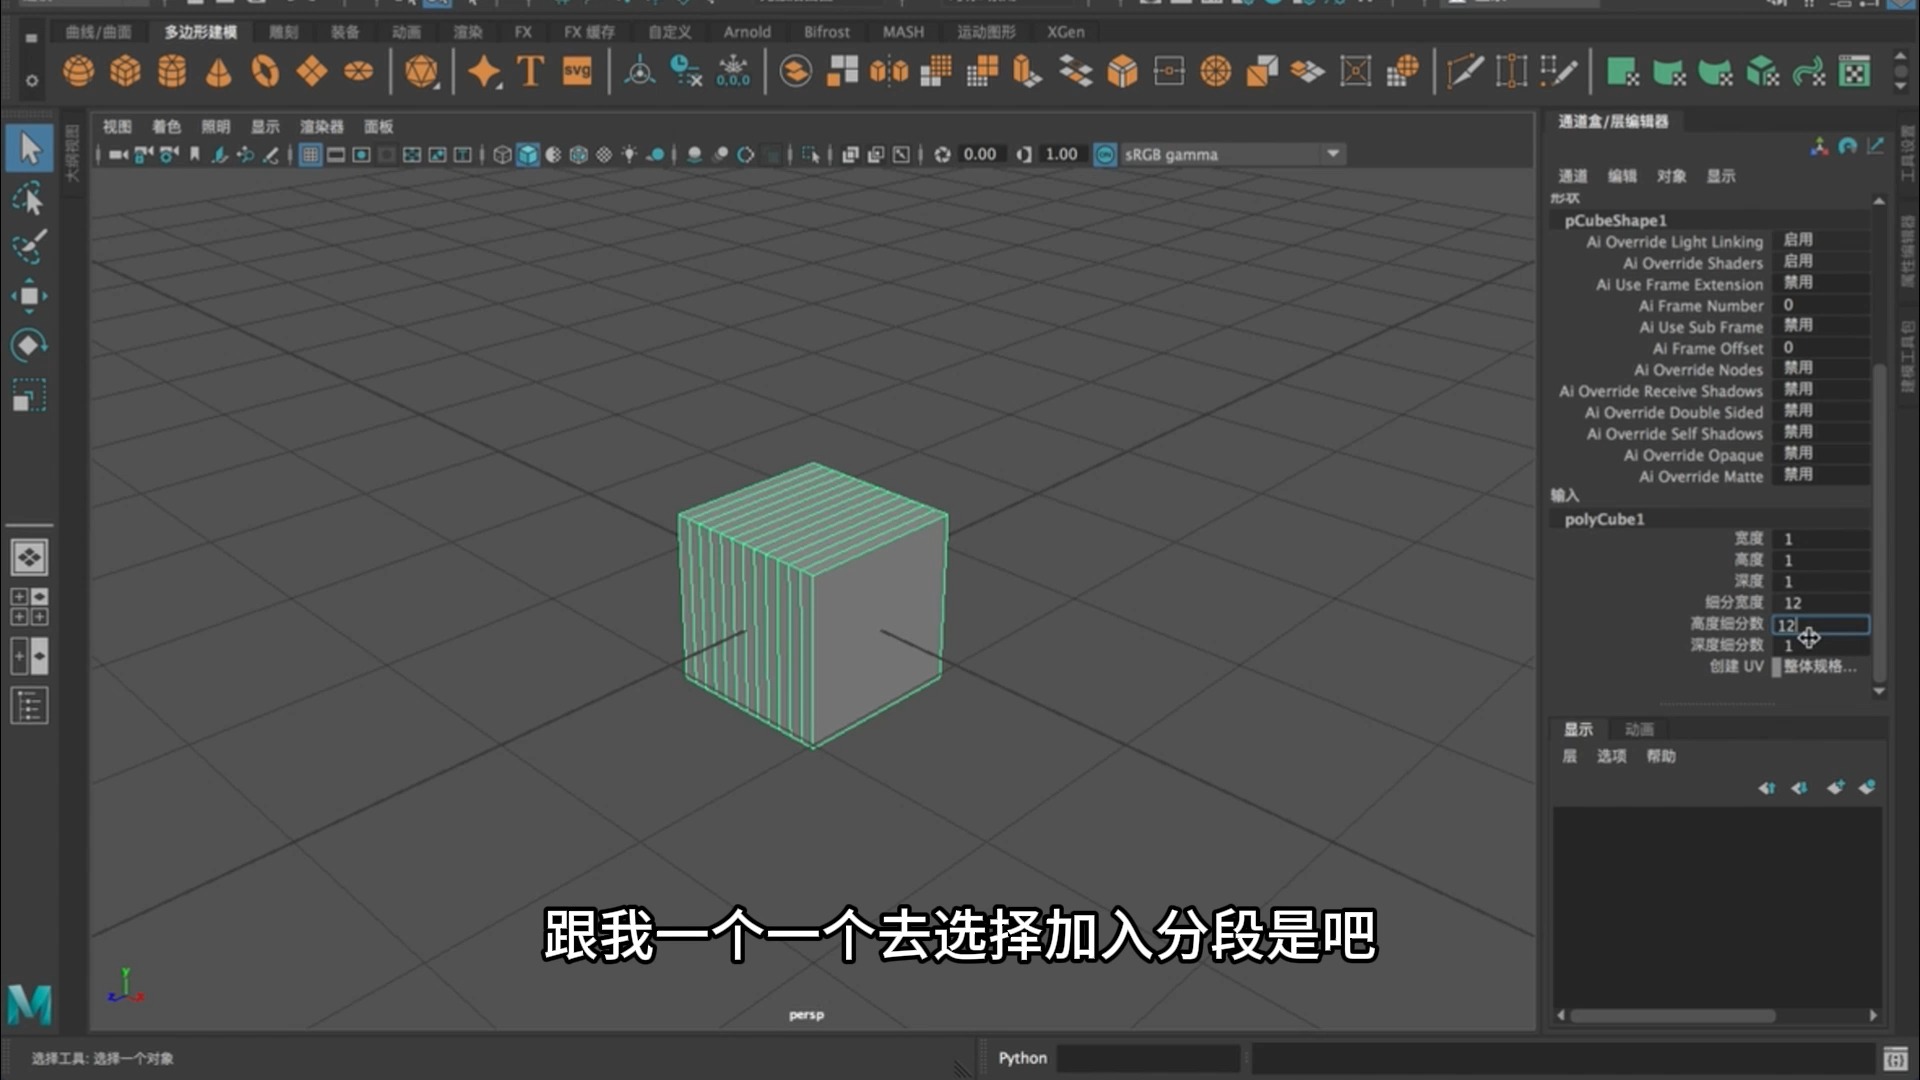Click the SVG creation shelf icon
Viewport: 1920px width, 1080px height.
(x=576, y=71)
